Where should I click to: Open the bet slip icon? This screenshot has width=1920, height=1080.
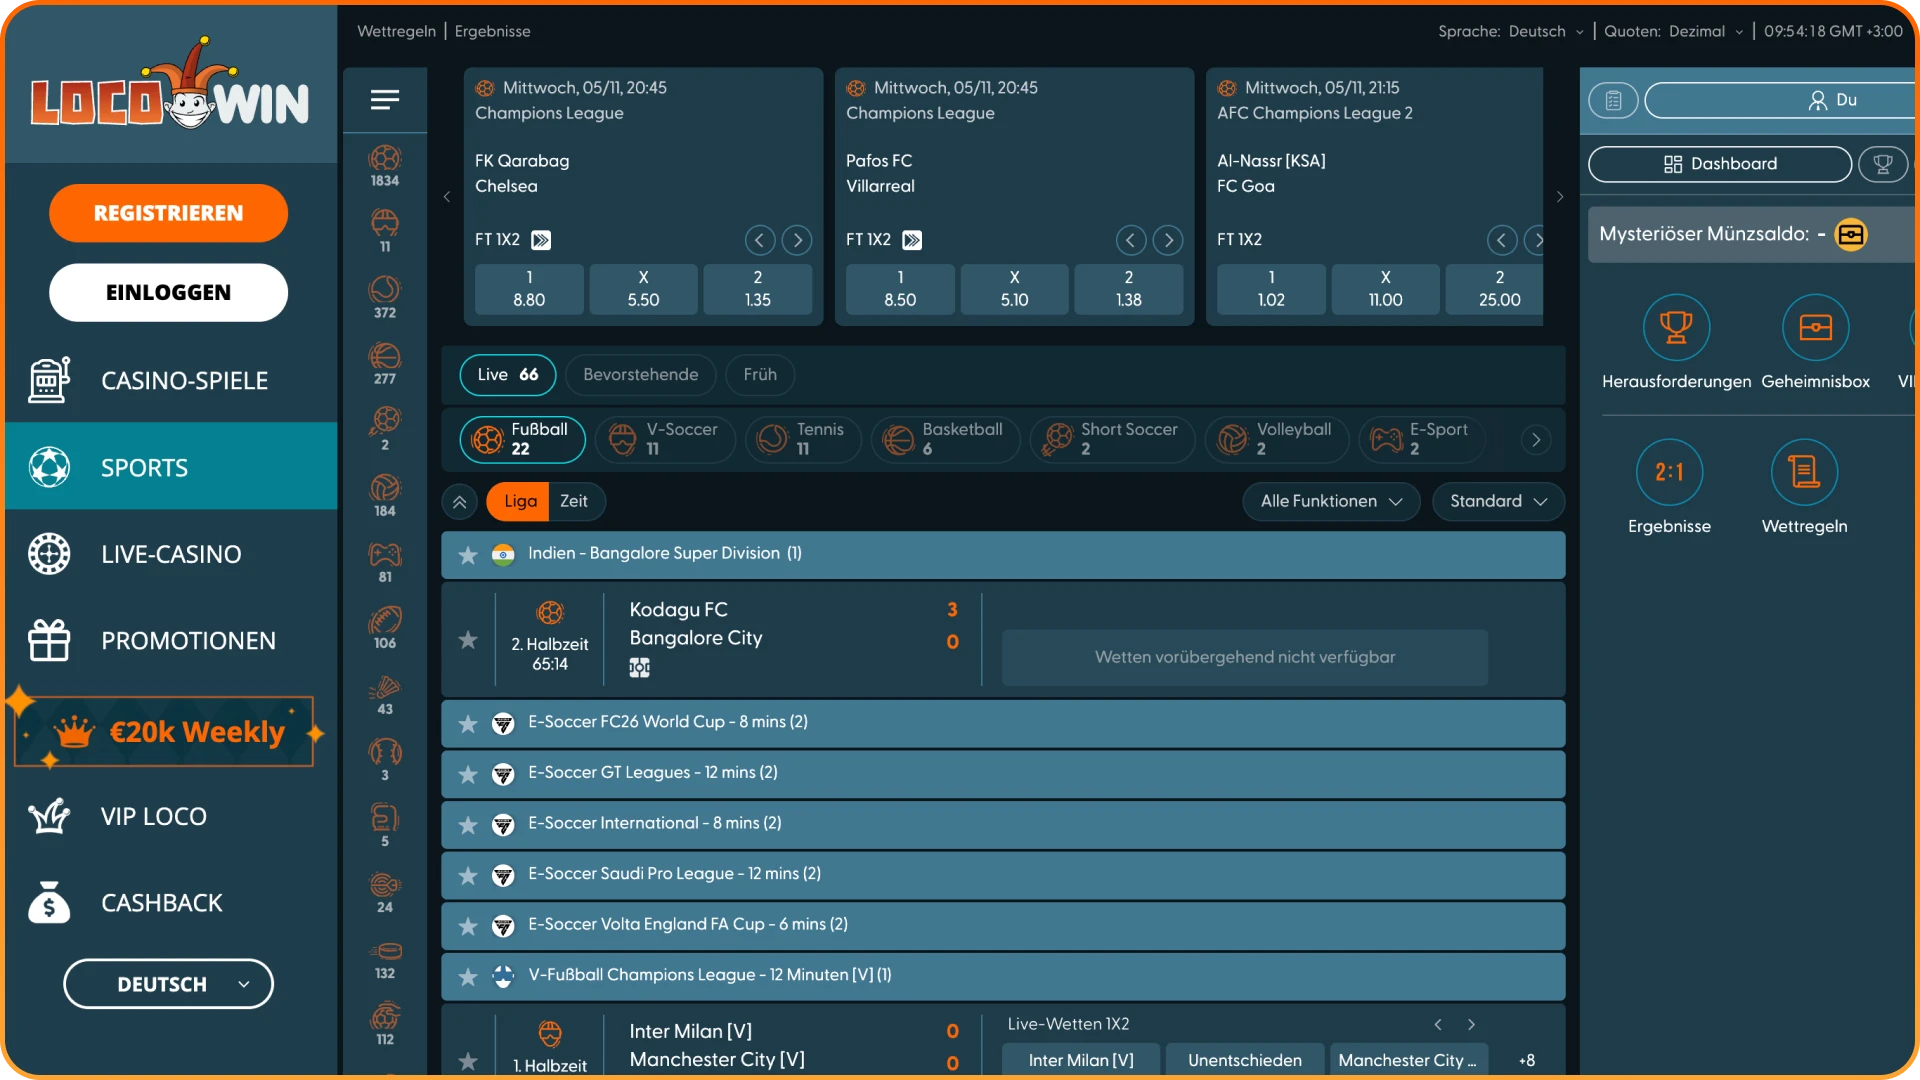click(1613, 100)
